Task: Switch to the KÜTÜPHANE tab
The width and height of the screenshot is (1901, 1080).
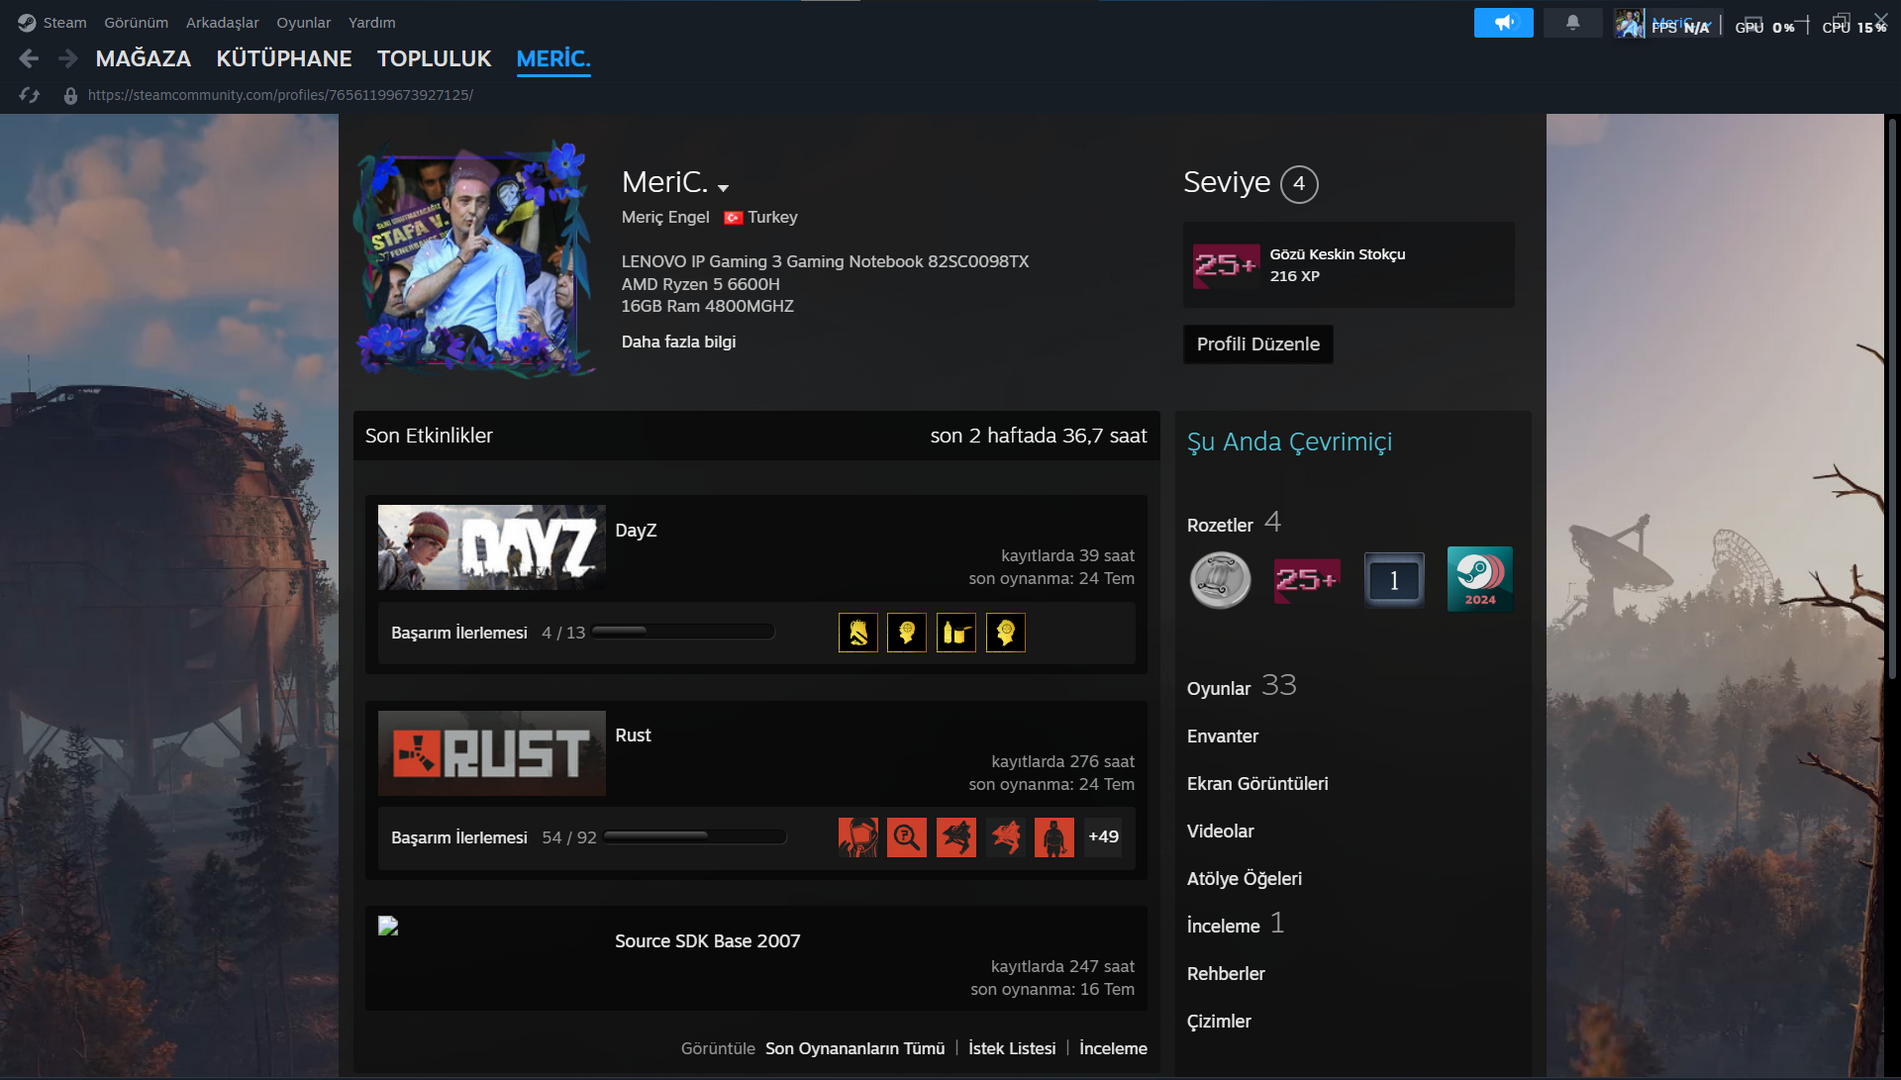Action: pyautogui.click(x=284, y=59)
